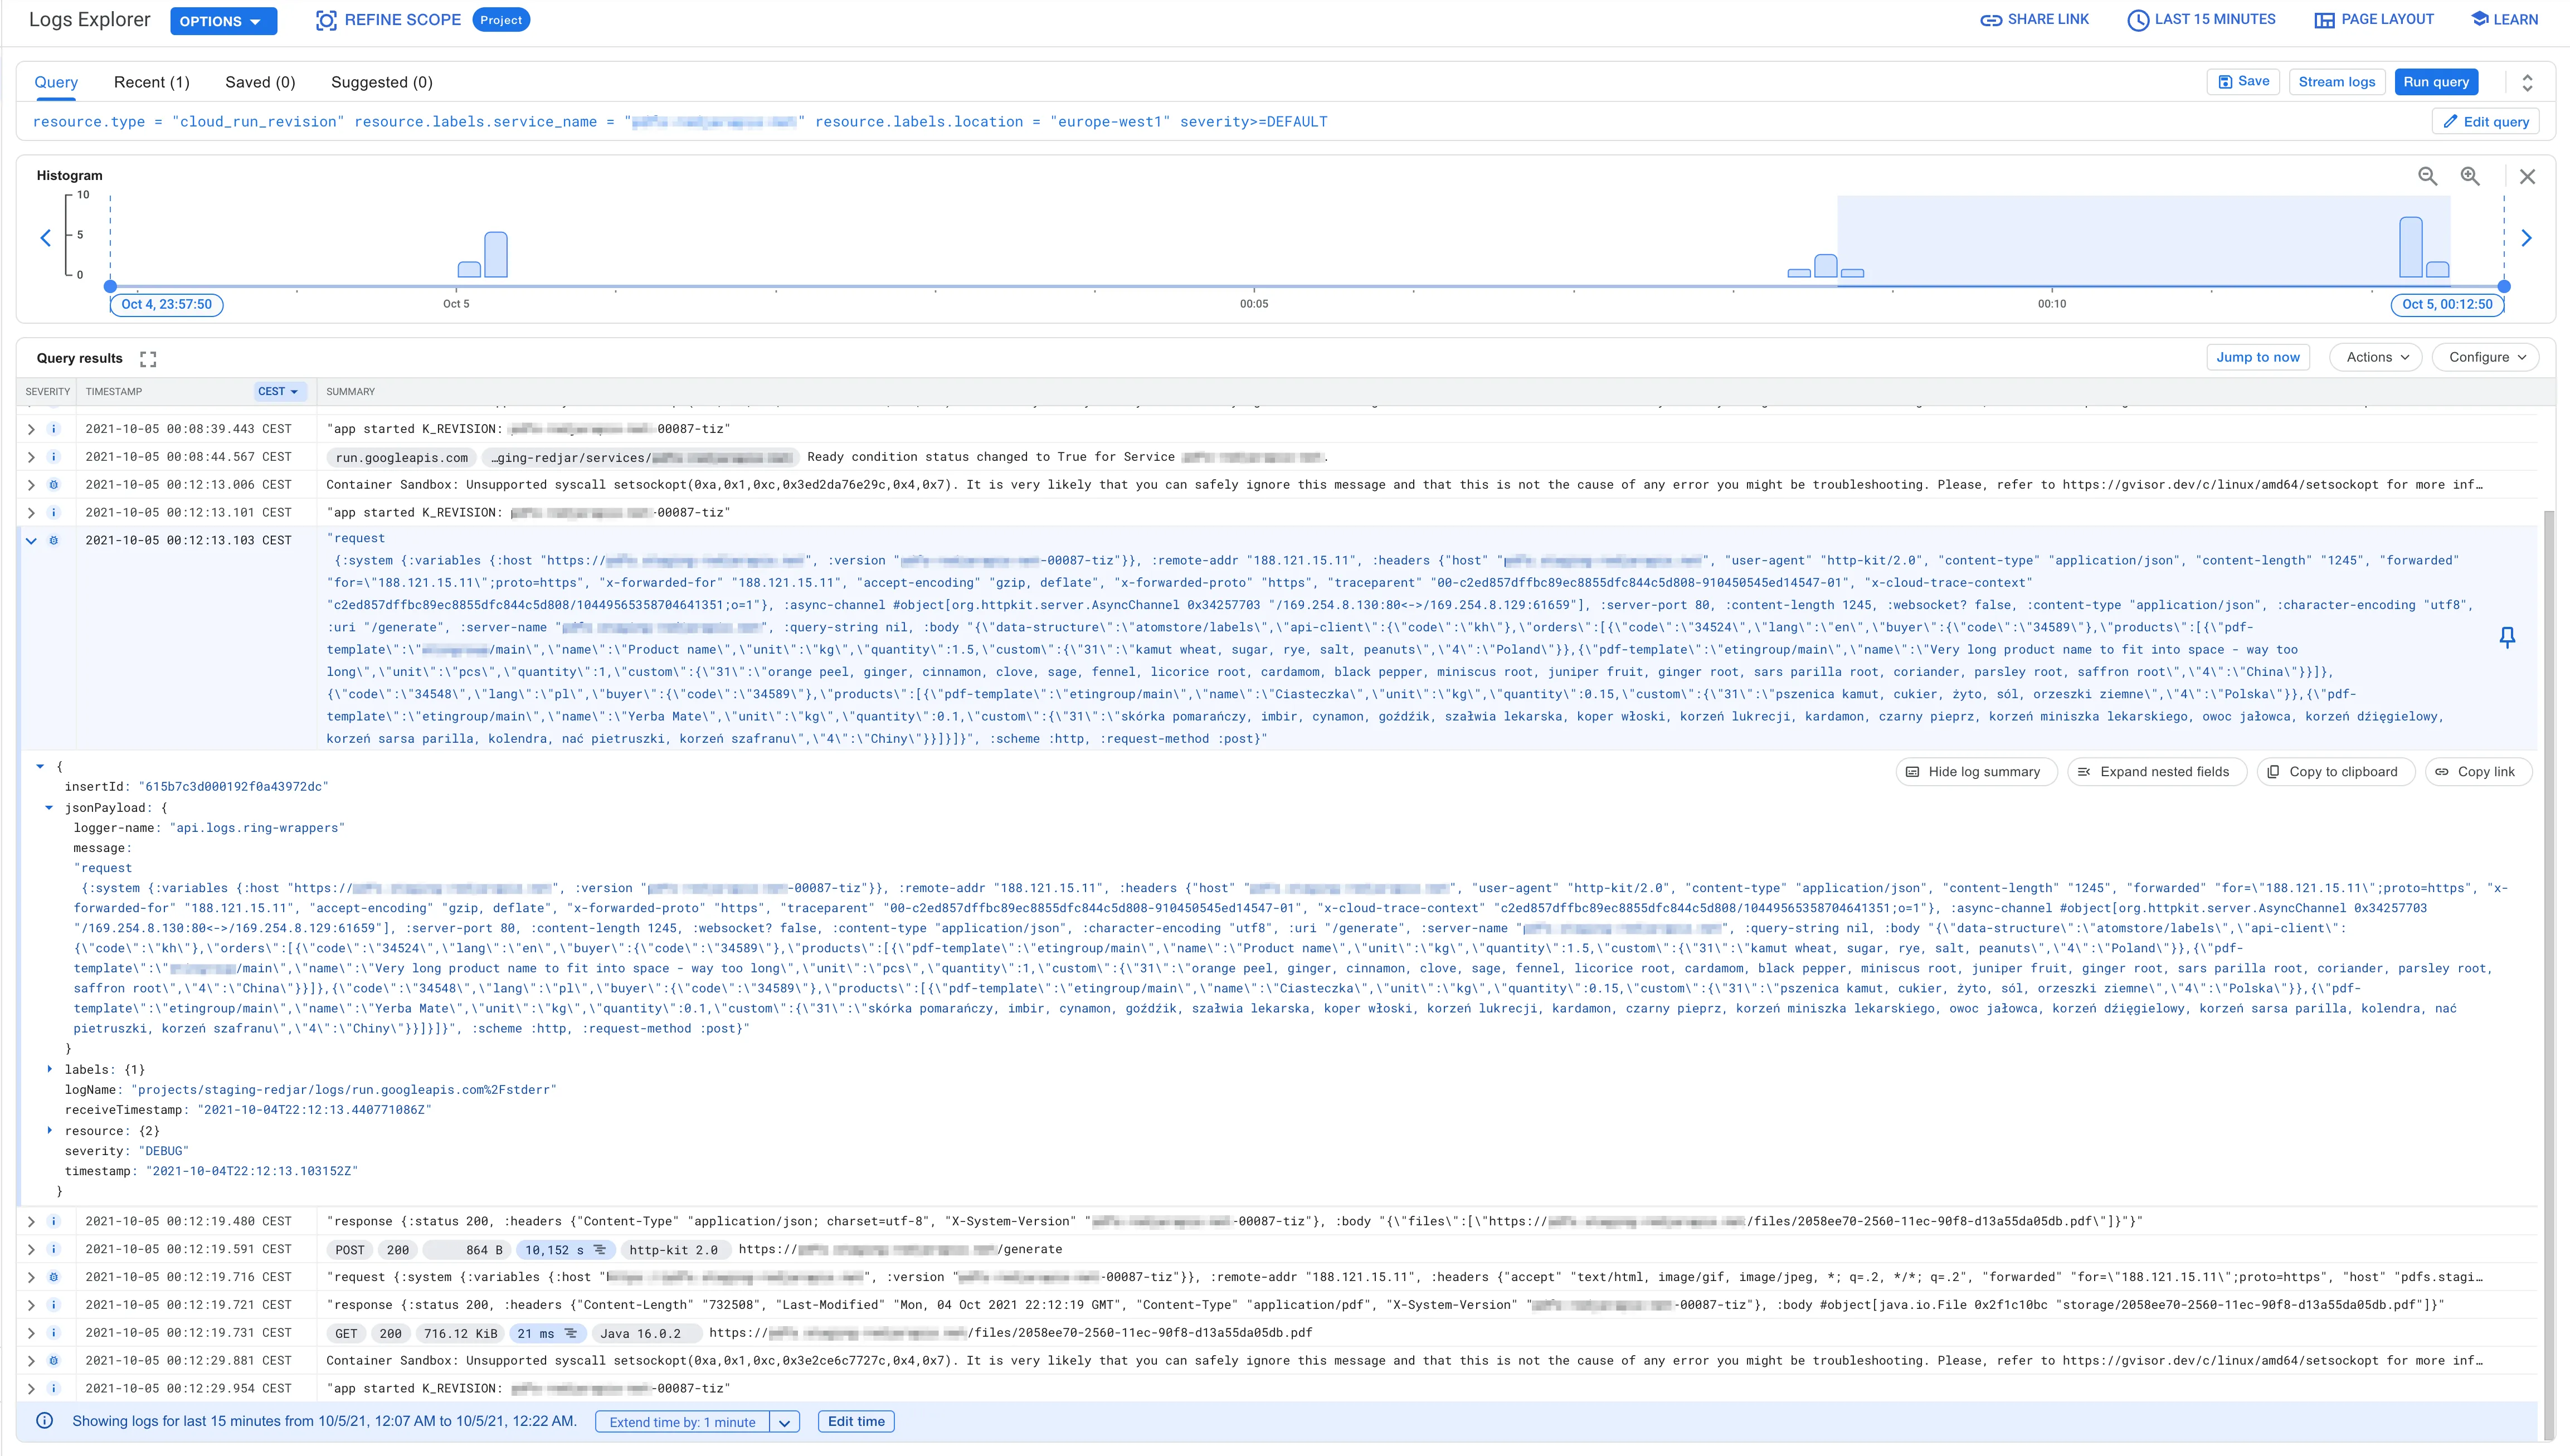Viewport: 2570px width, 1456px height.
Task: Collapse the expanded 00:12:13.103 log entry
Action: (x=31, y=541)
